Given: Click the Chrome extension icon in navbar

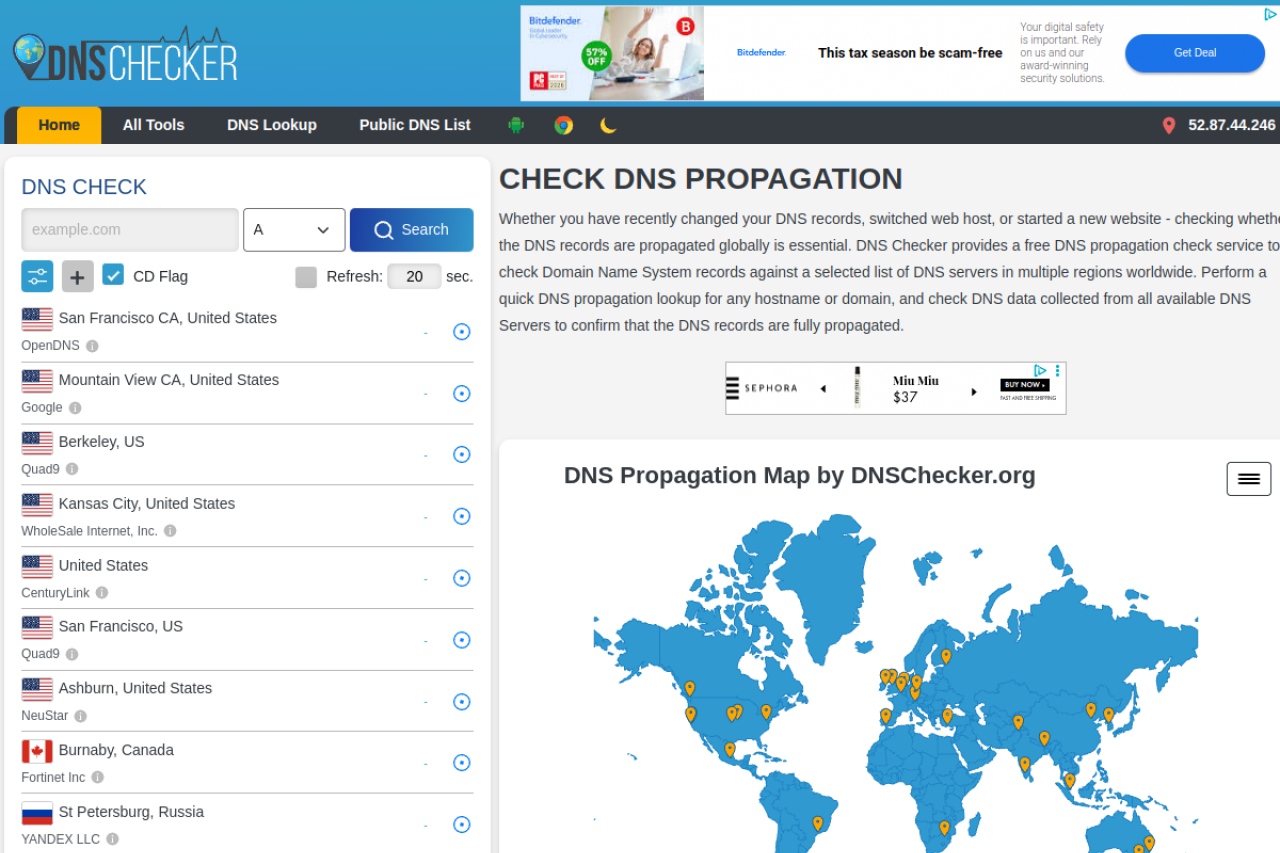Looking at the screenshot, I should coord(564,125).
